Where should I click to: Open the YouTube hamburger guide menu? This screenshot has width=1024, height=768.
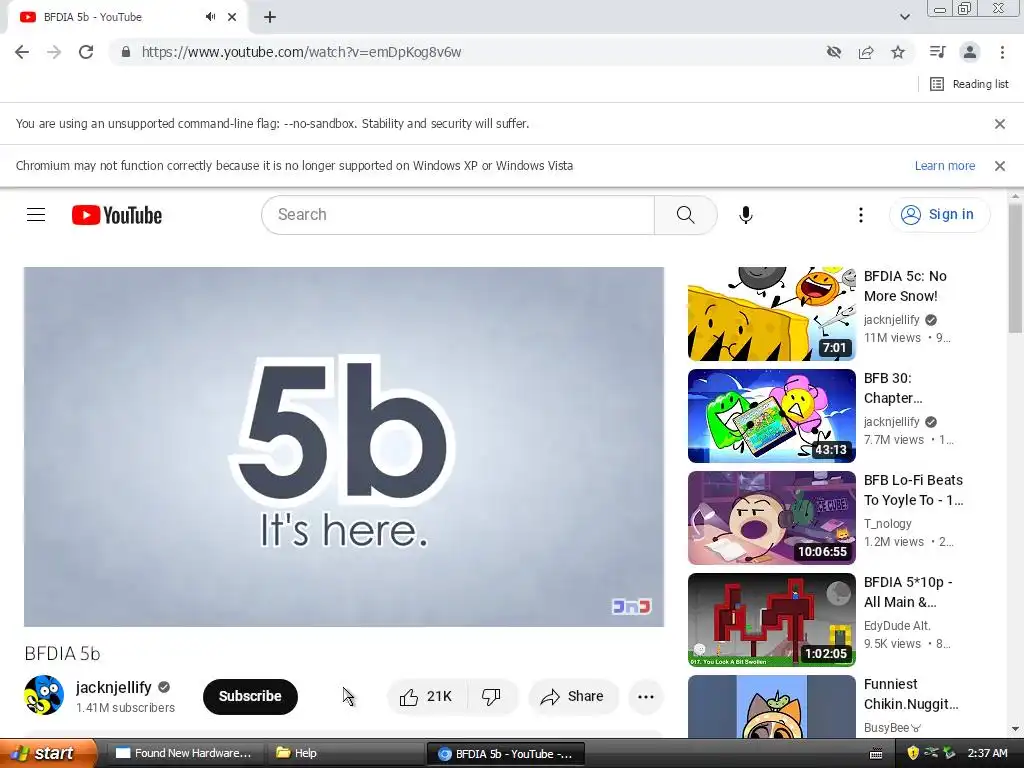click(36, 214)
